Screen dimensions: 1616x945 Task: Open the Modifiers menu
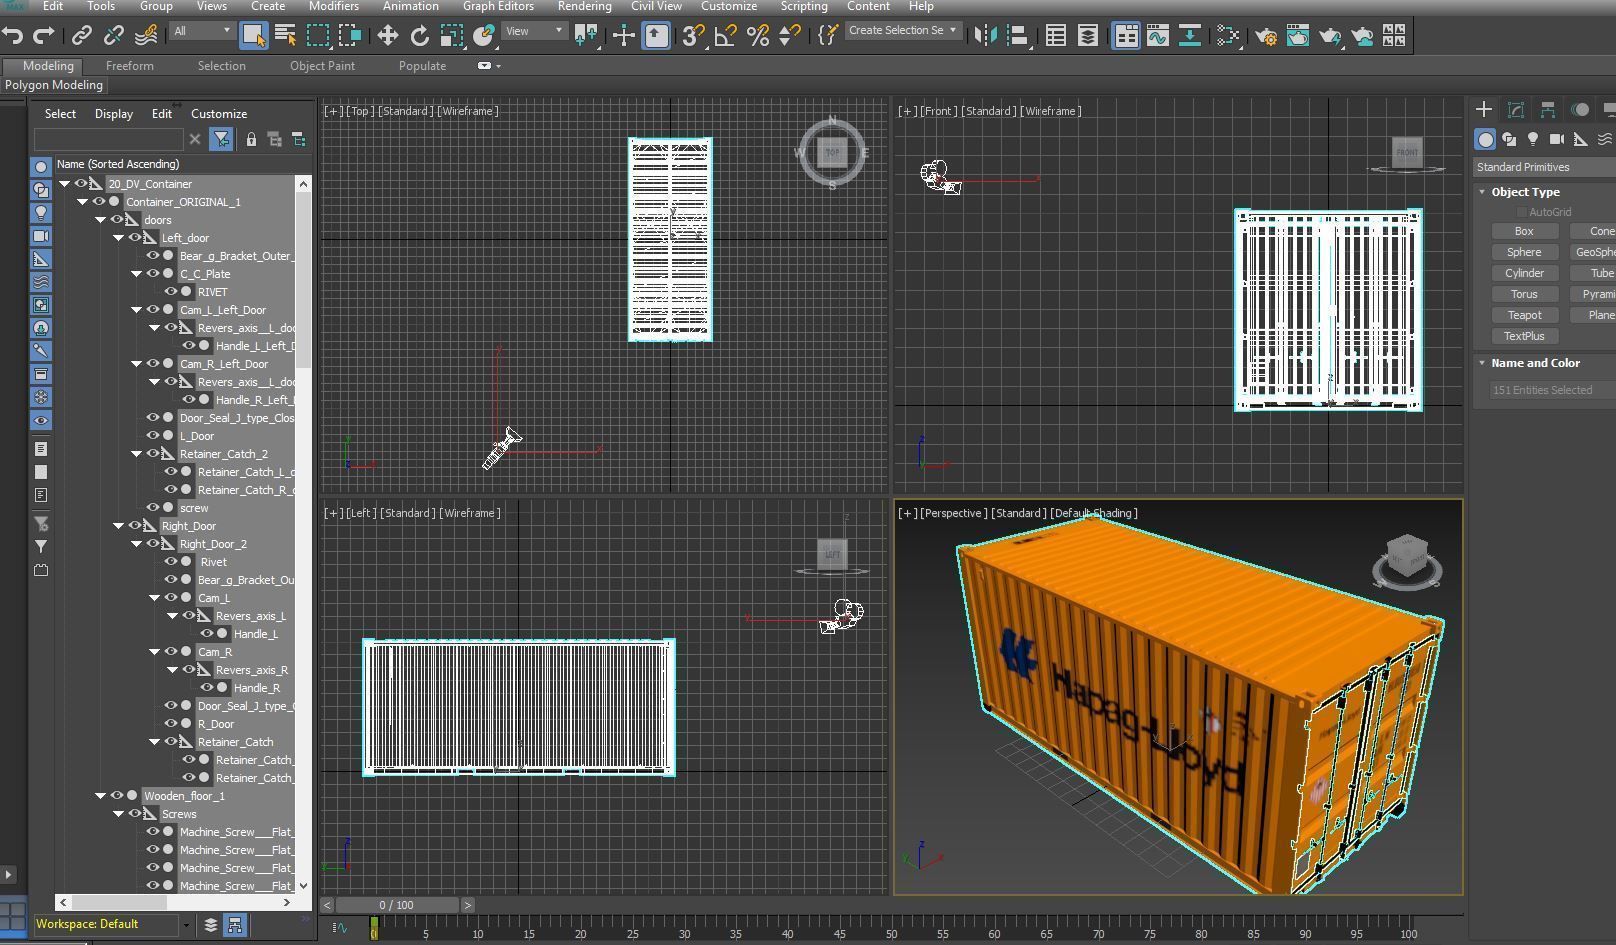click(334, 6)
